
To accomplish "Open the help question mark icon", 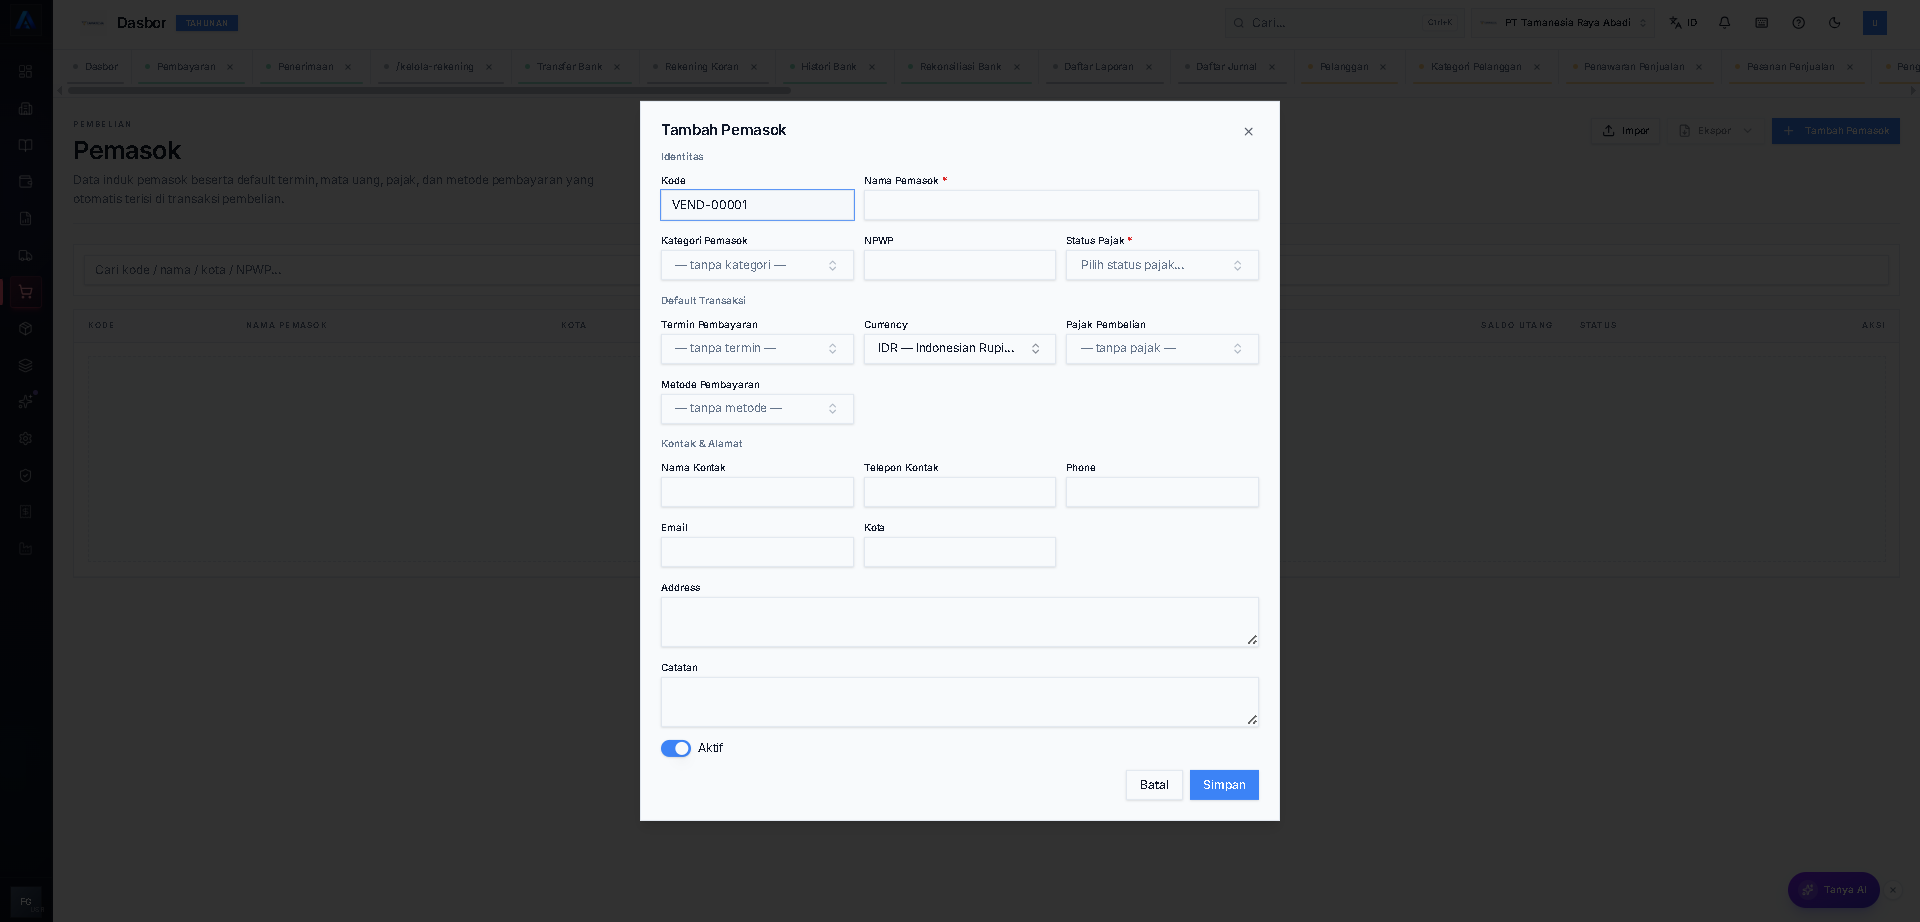I will pos(1798,23).
